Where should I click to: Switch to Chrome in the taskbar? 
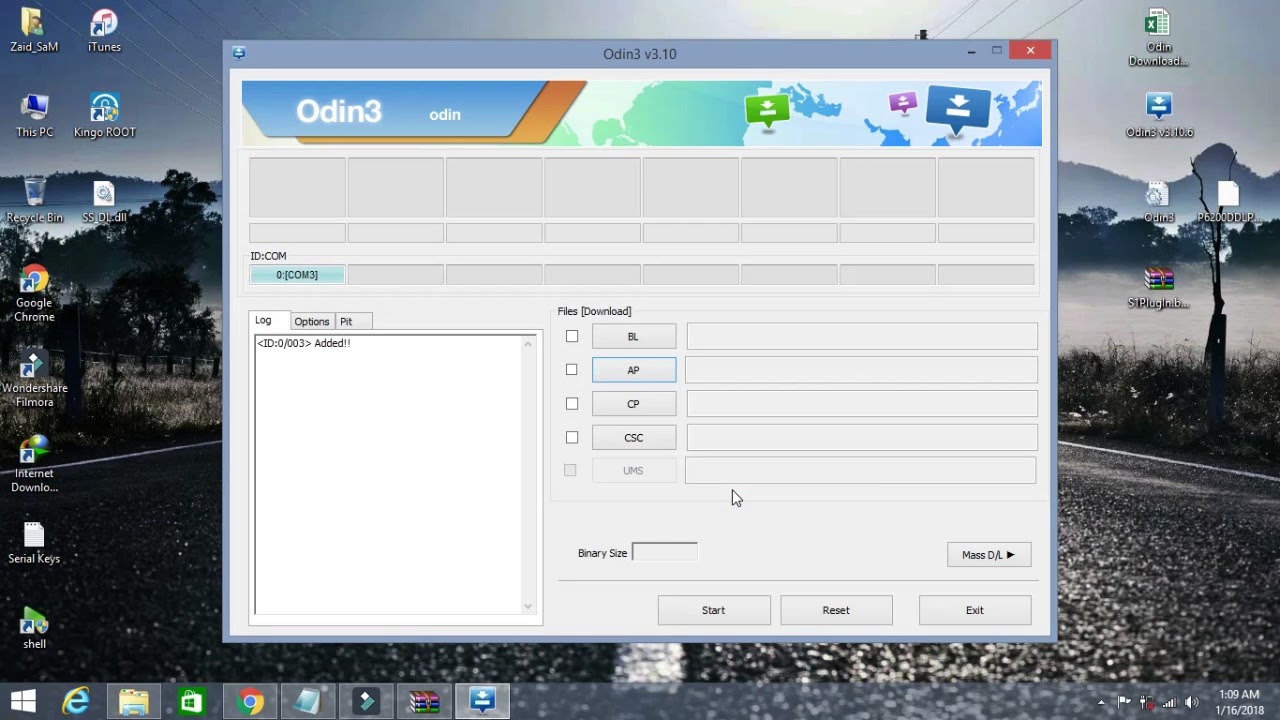click(250, 702)
